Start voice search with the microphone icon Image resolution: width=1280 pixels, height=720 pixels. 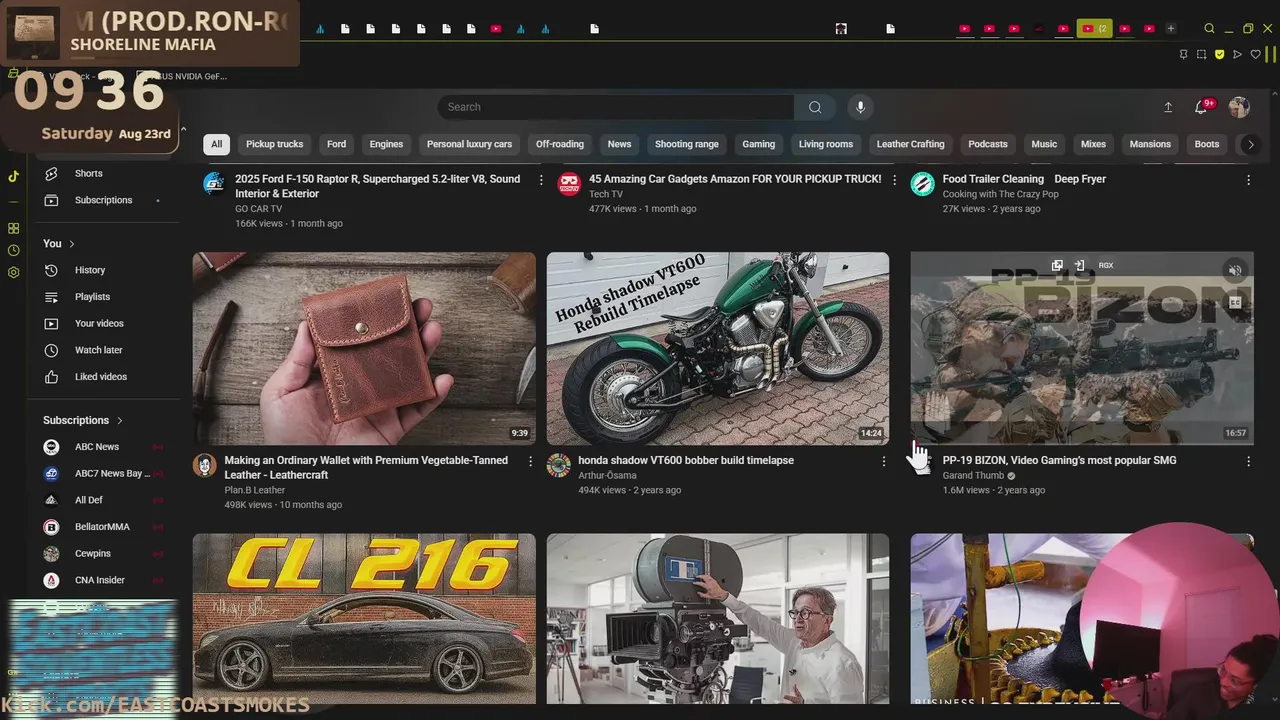point(860,107)
